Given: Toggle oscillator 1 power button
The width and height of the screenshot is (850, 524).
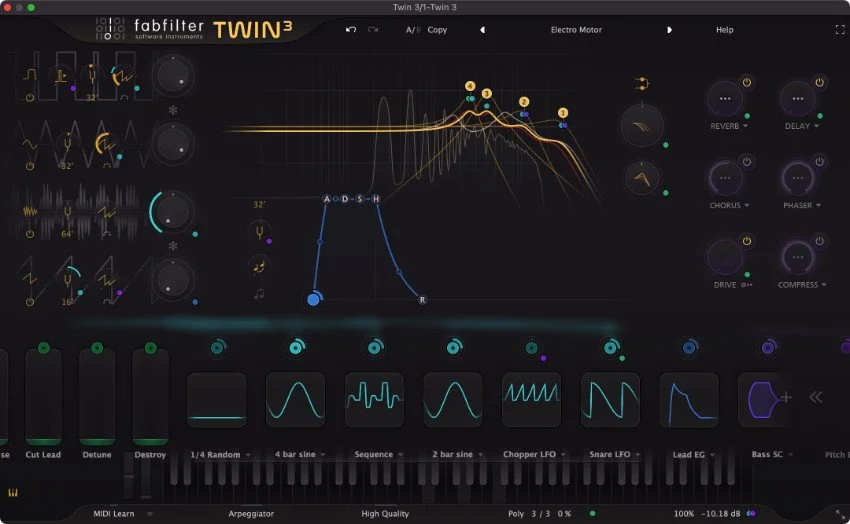Looking at the screenshot, I should [30, 98].
